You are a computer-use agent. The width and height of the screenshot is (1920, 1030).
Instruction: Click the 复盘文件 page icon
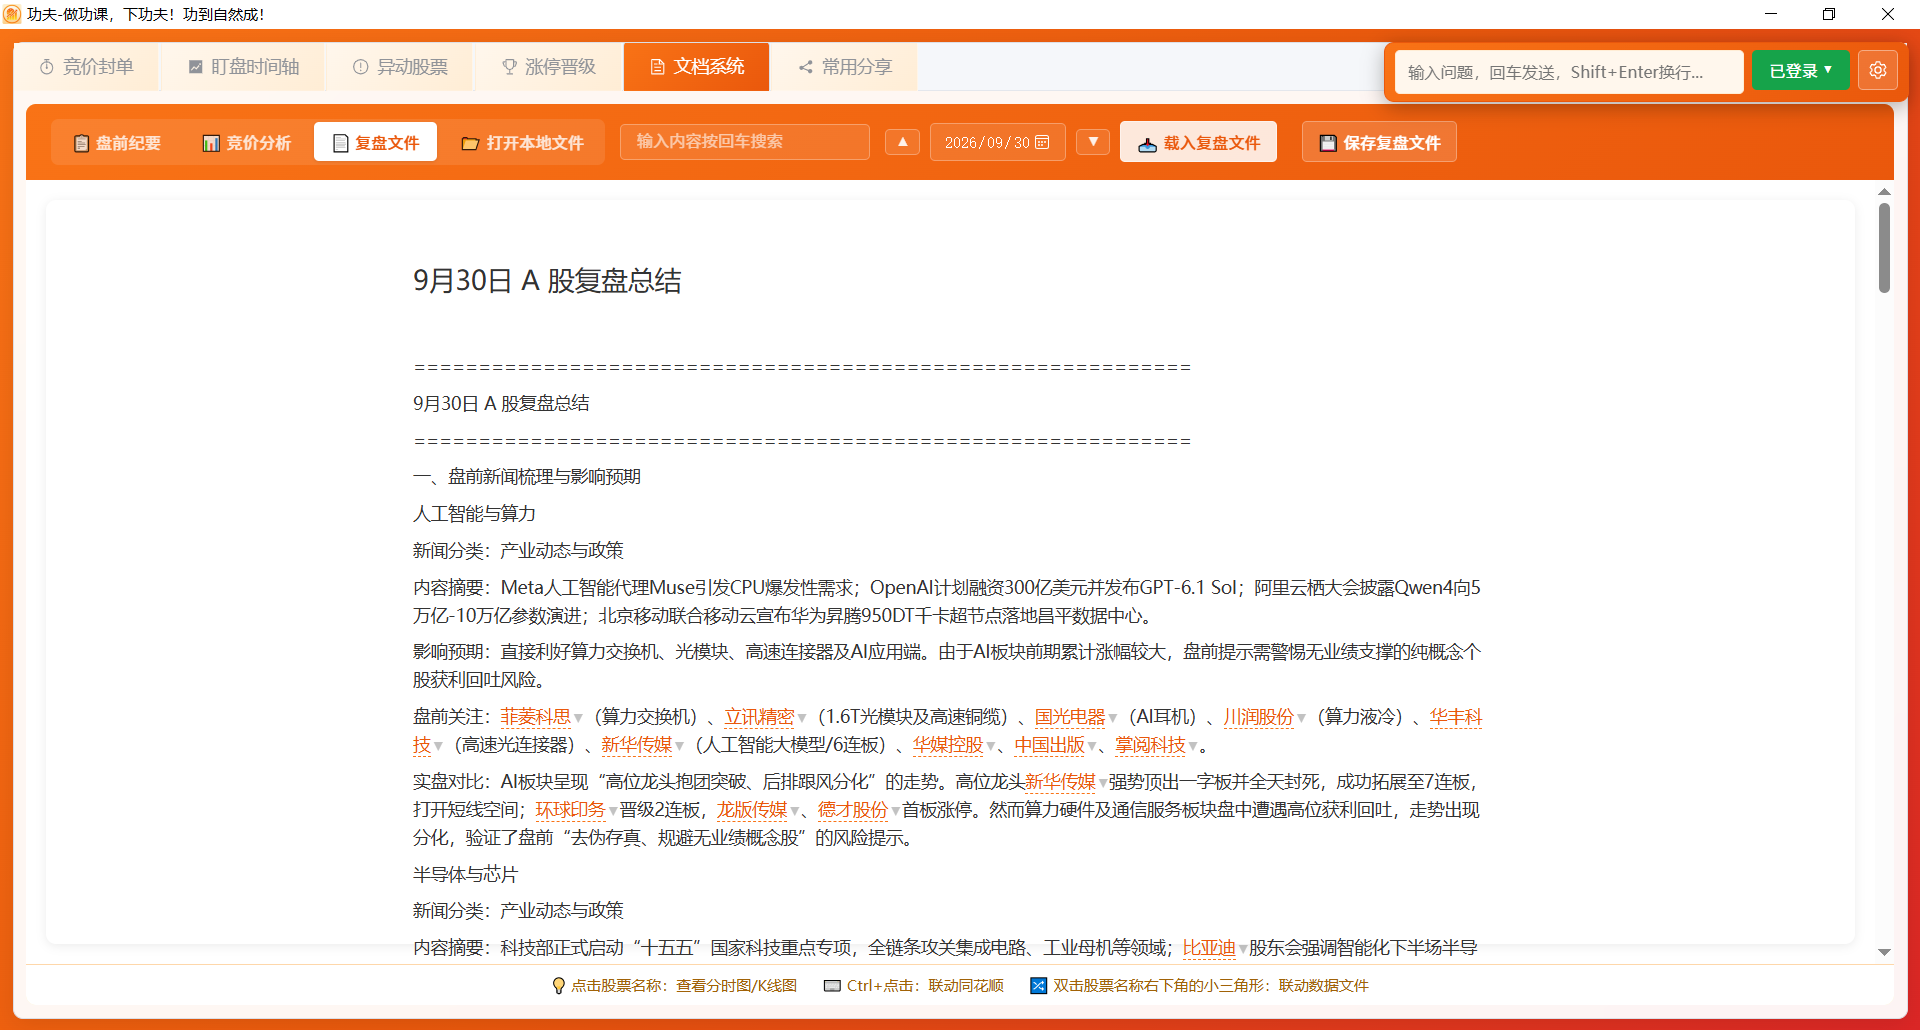(340, 143)
